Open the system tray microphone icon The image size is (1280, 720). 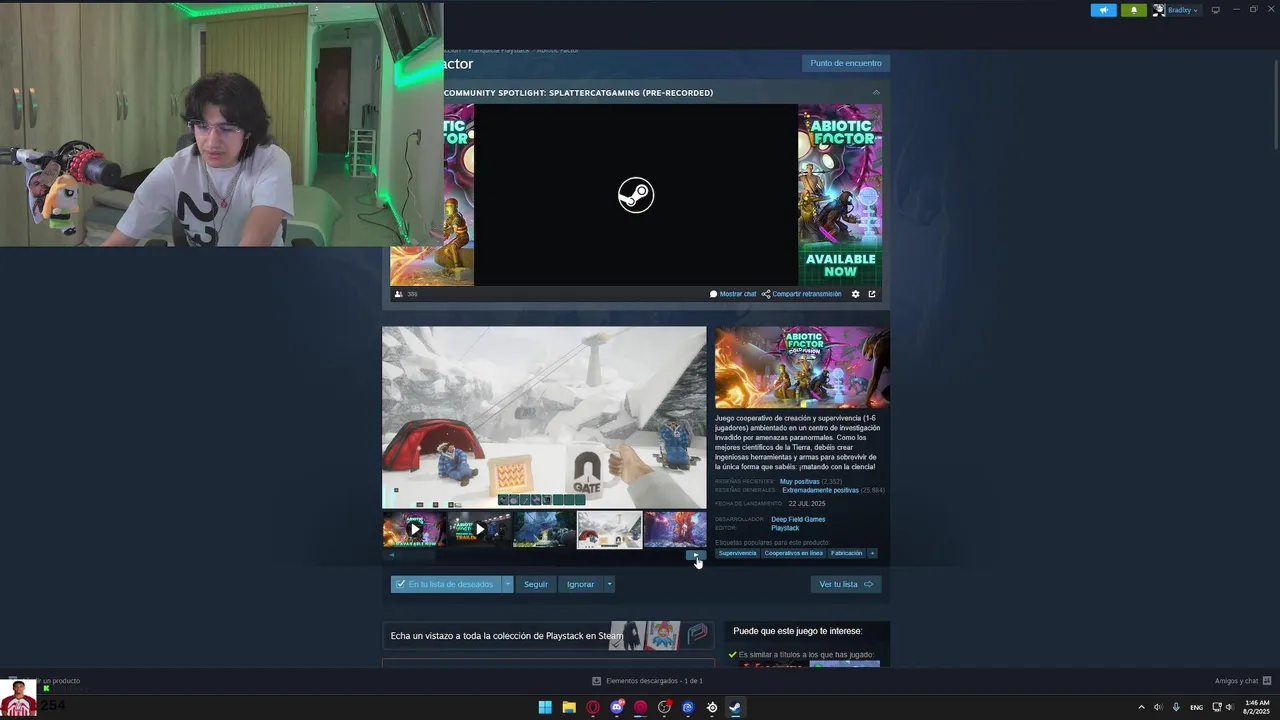pyautogui.click(x=1176, y=707)
